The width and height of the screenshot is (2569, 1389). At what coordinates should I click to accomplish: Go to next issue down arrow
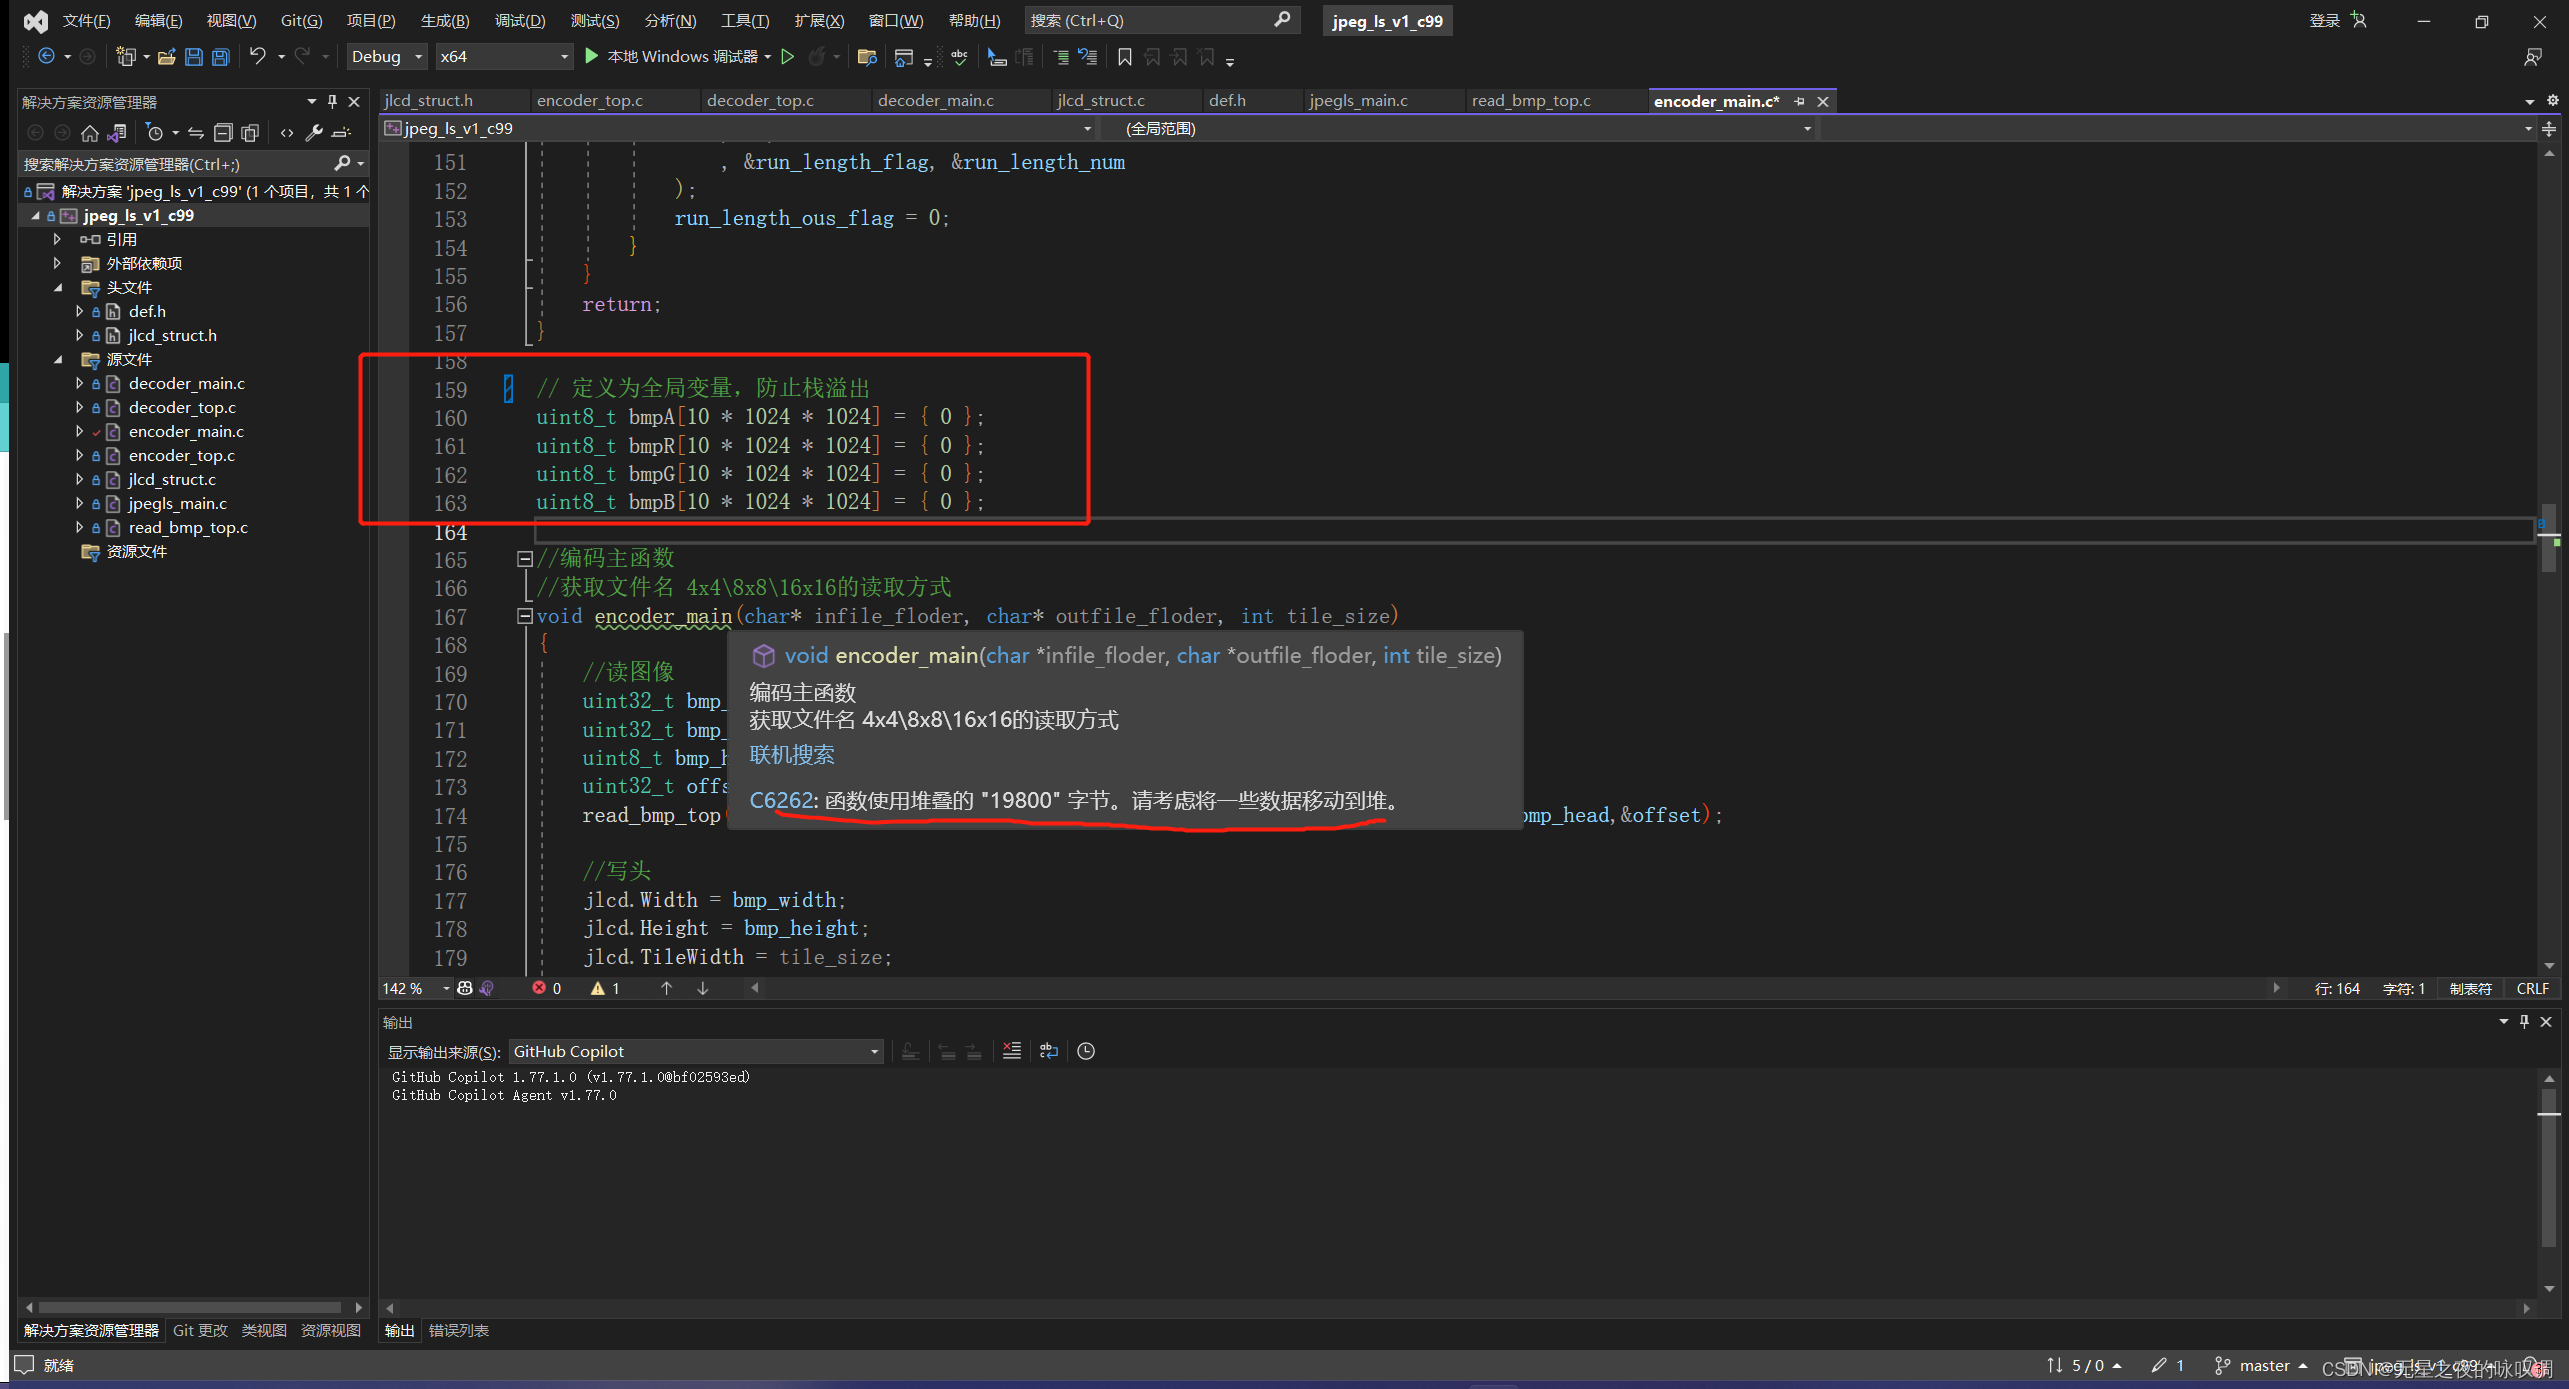tap(703, 988)
